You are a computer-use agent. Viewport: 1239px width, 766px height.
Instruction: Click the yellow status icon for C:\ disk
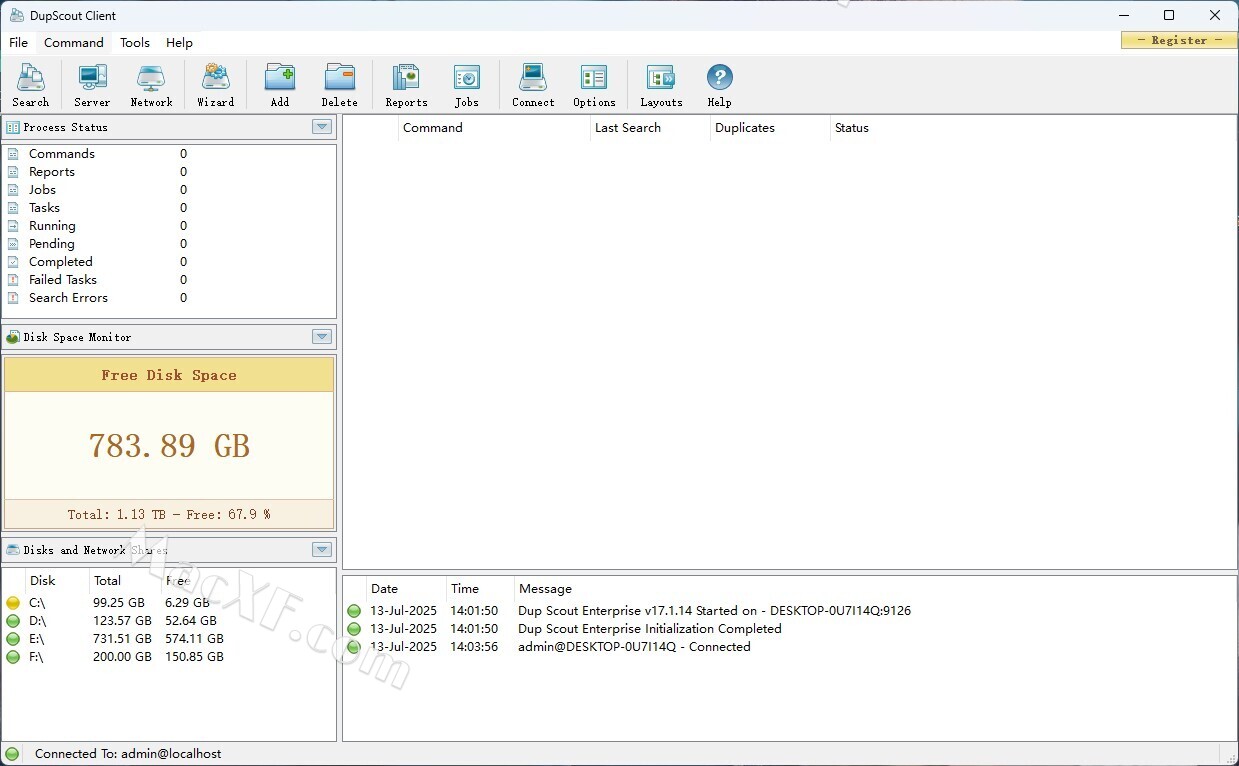[x=13, y=603]
